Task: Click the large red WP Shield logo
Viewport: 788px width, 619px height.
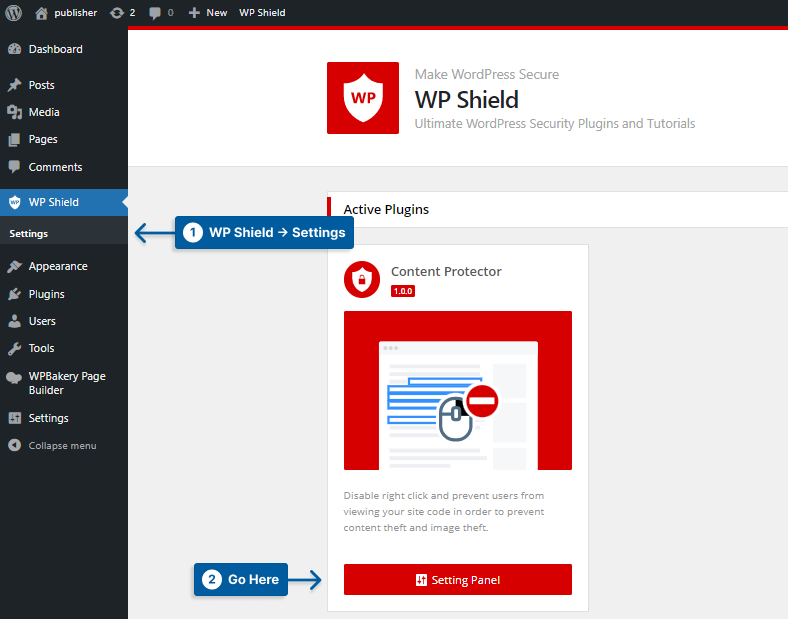Action: 363,98
